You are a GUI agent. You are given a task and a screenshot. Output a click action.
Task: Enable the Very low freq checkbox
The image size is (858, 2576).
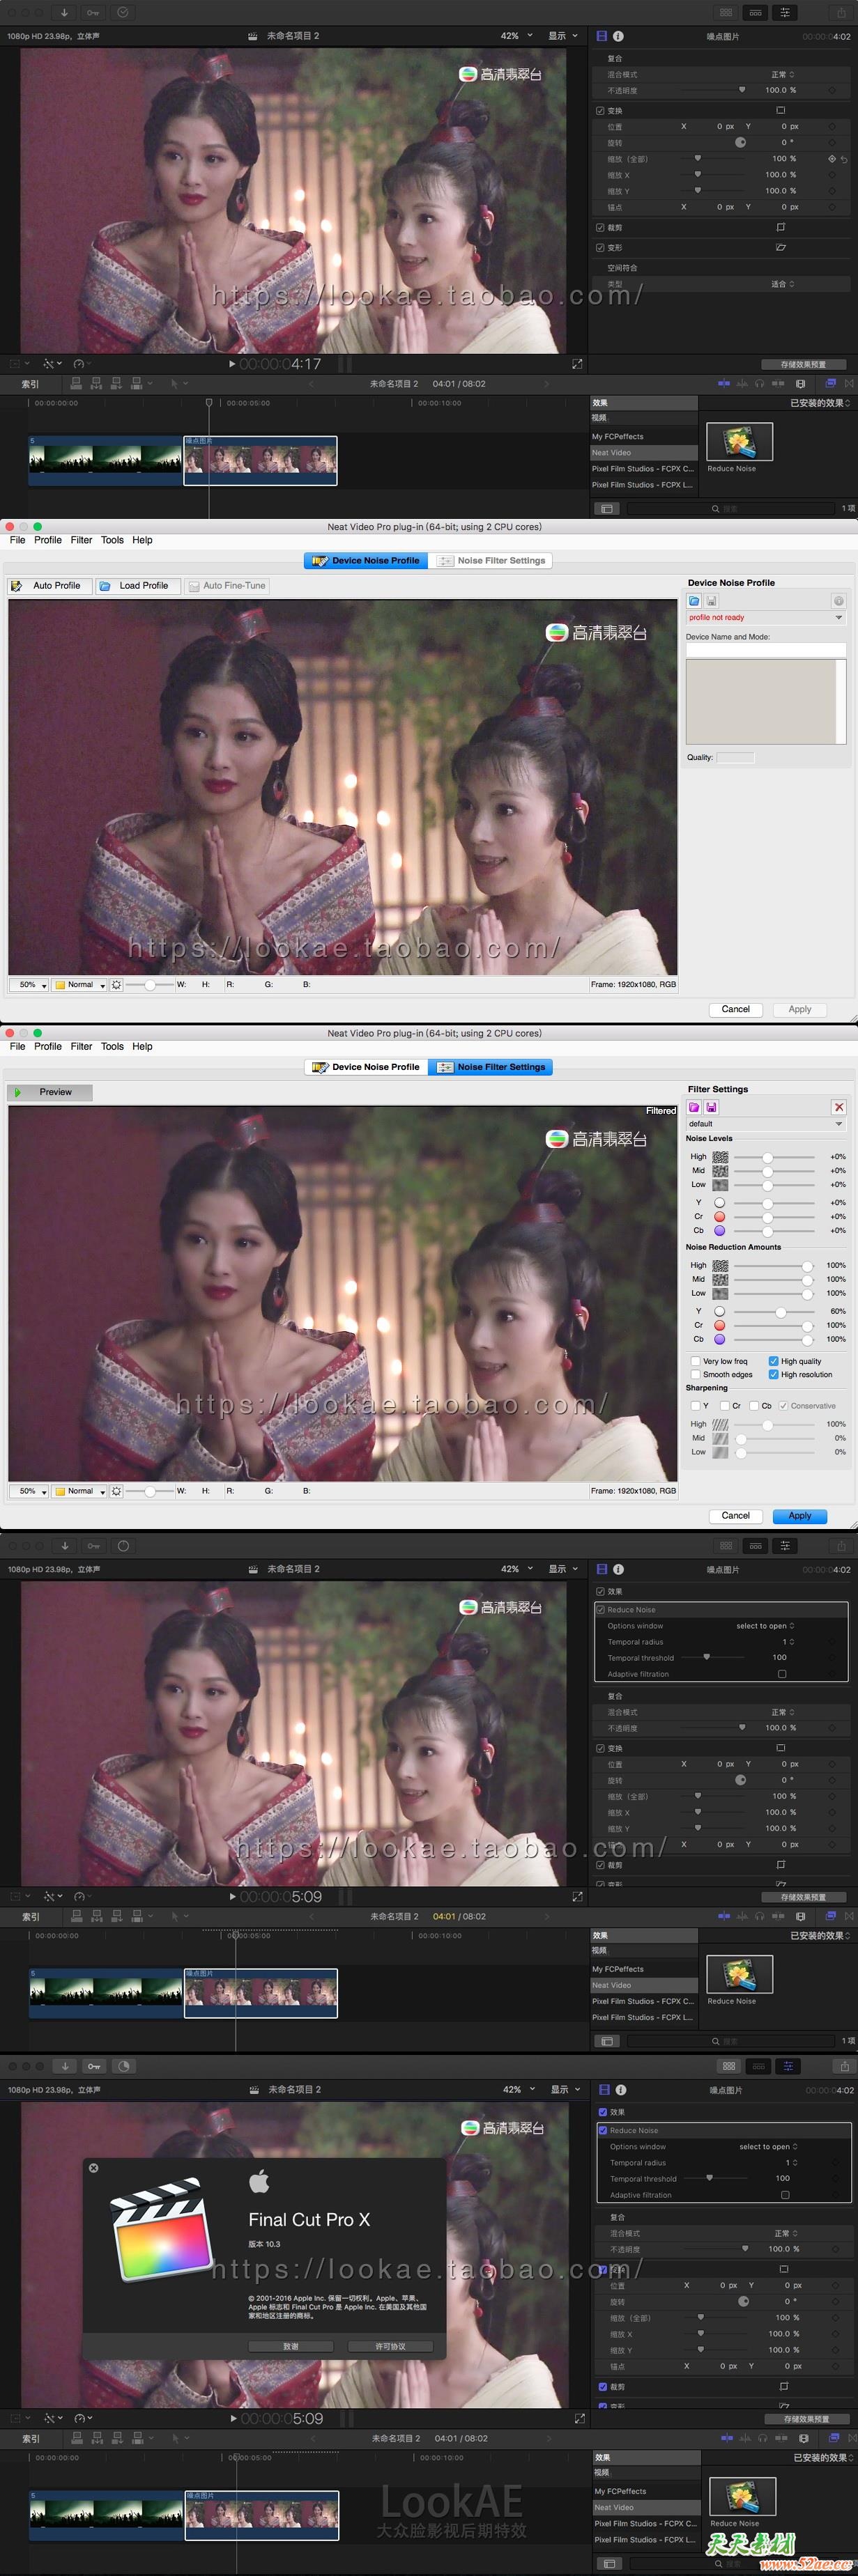(695, 1361)
